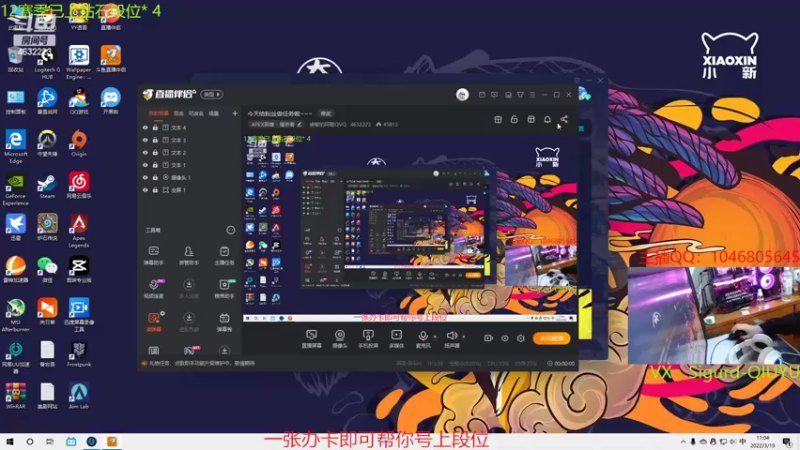Image resolution: width=800 pixels, height=450 pixels.
Task: Open the toolbox more-options circle button
Action: click(x=231, y=230)
